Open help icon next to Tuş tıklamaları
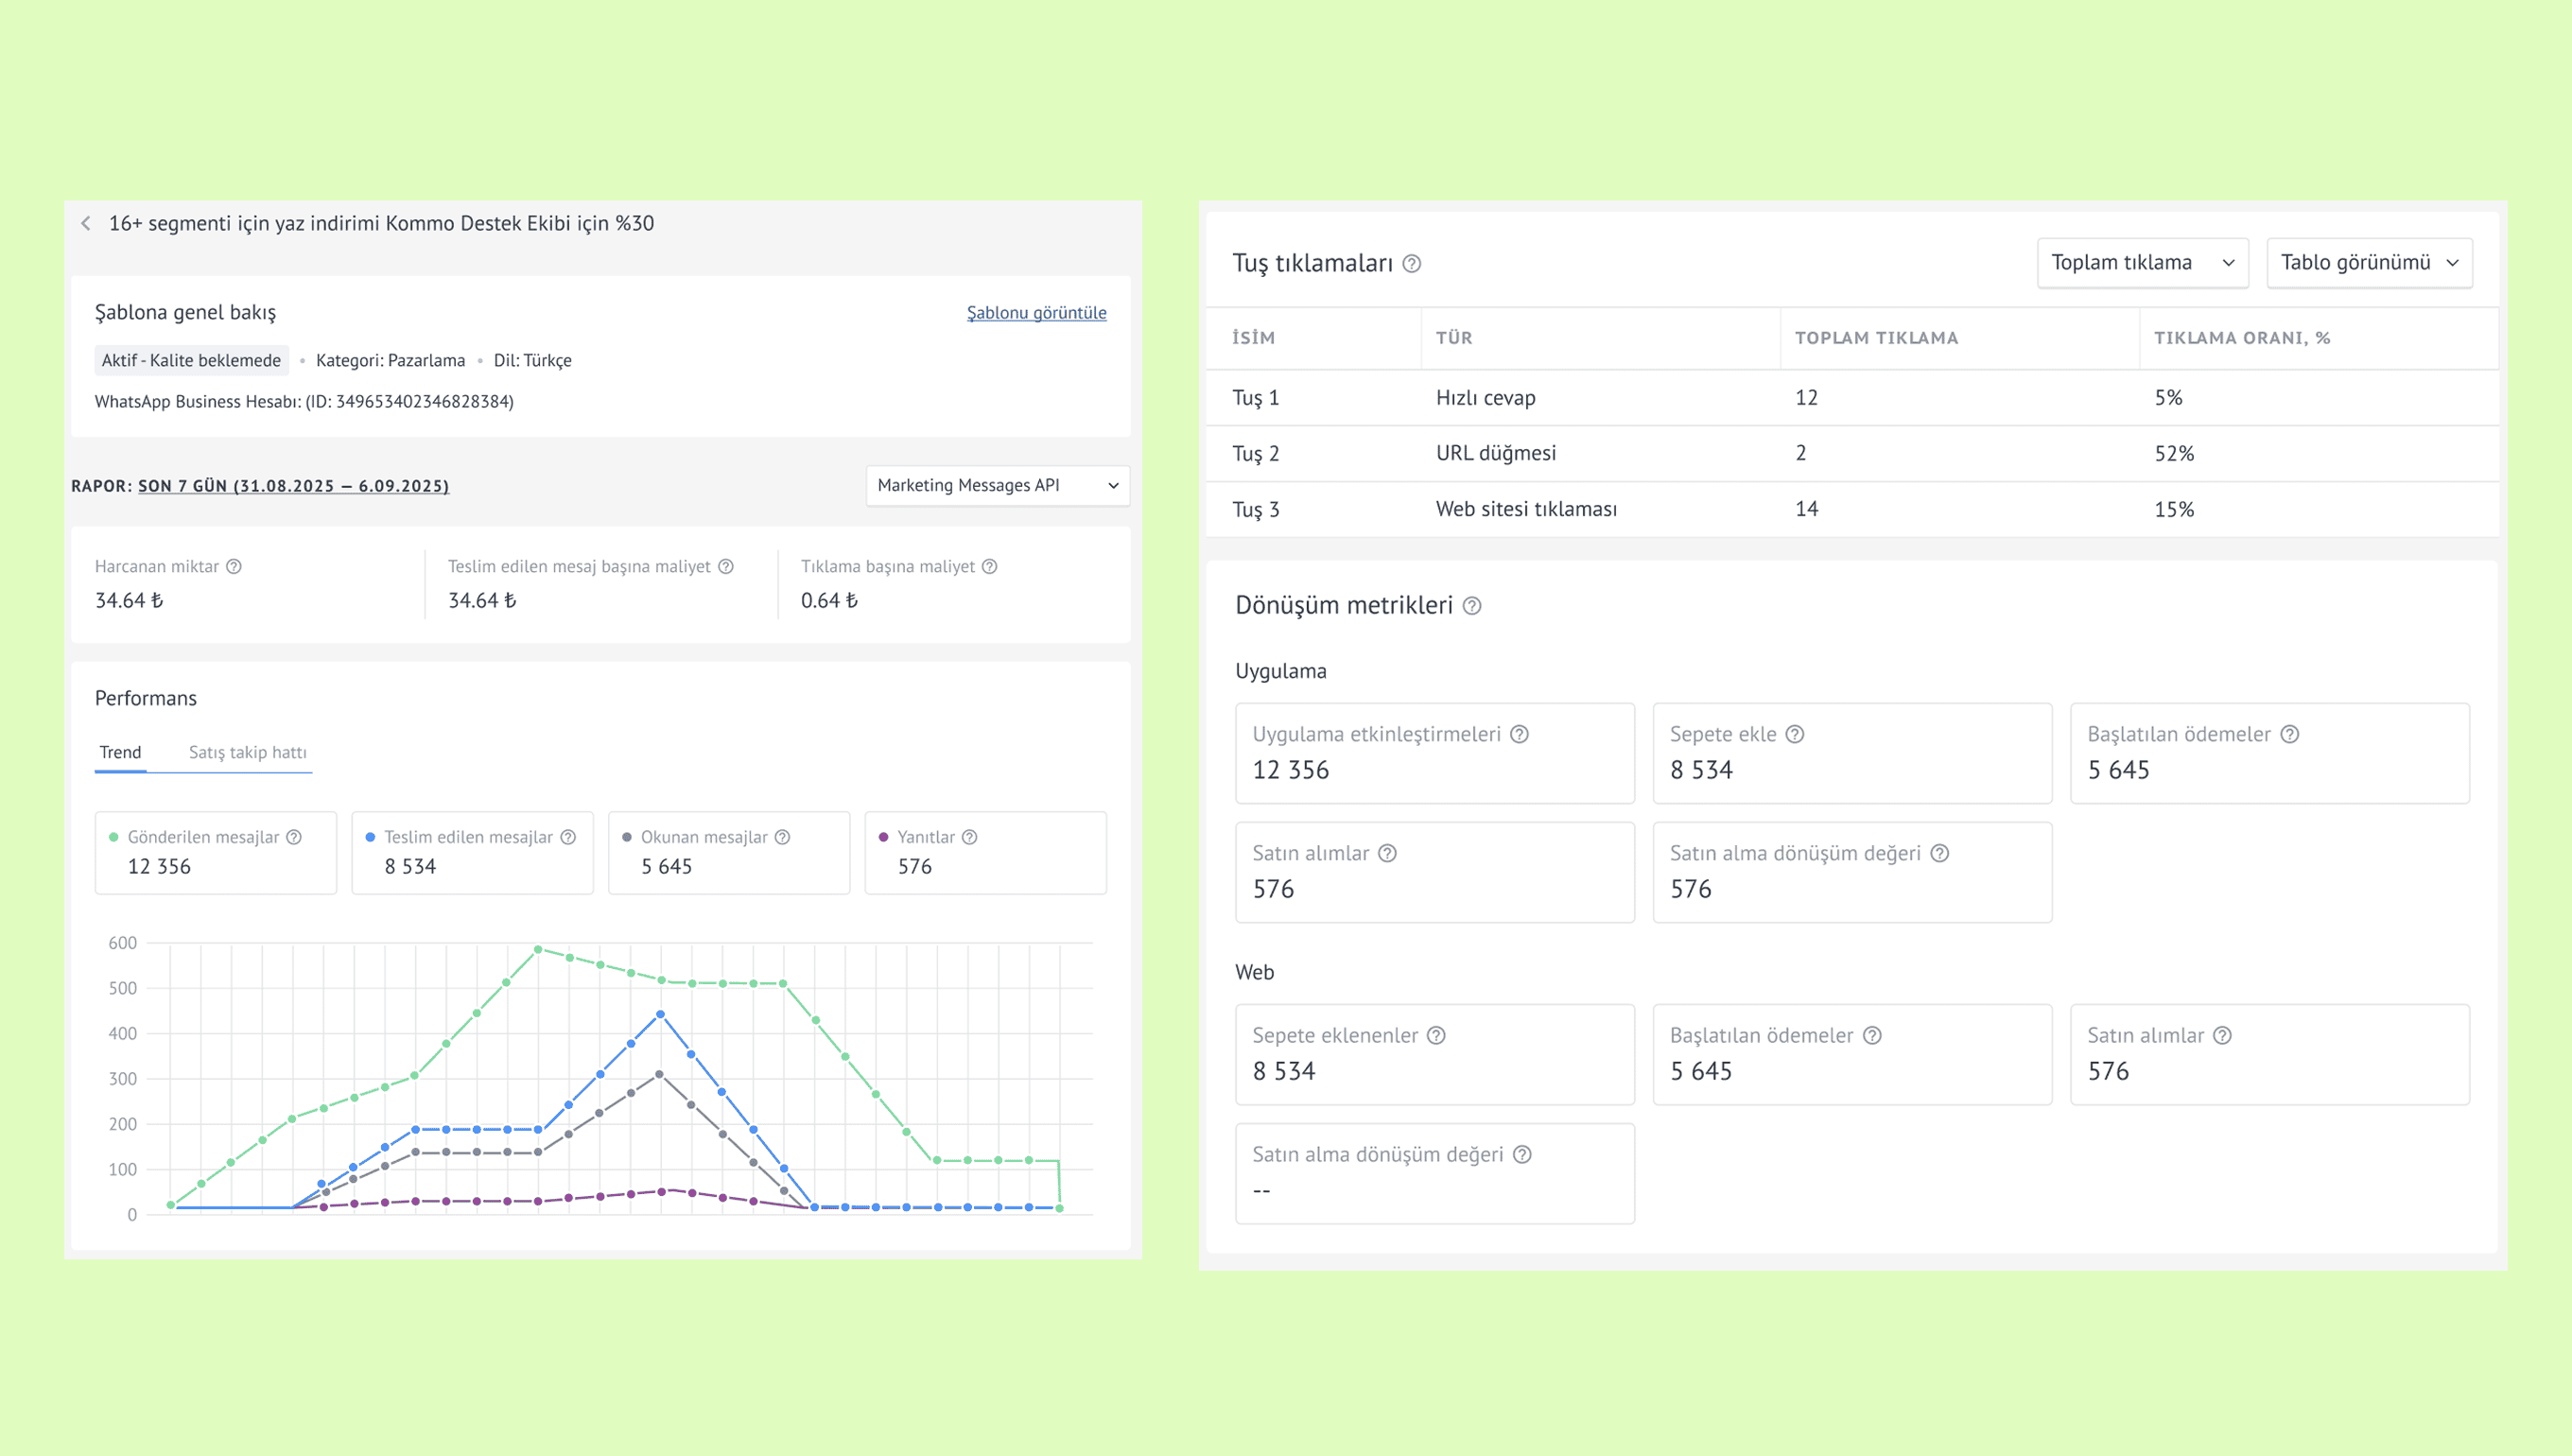The width and height of the screenshot is (2572, 1456). (1411, 264)
